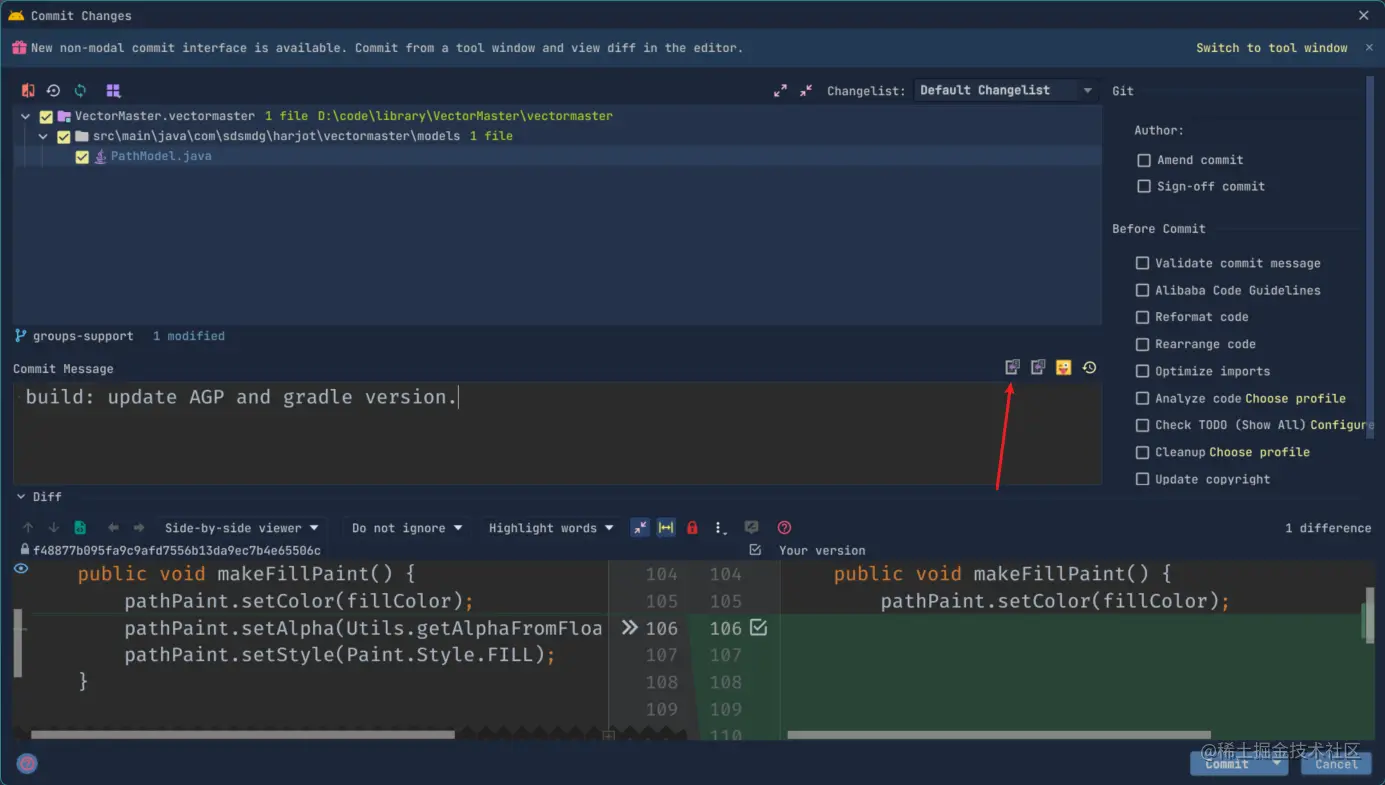Click the red help question mark icon
Viewport: 1385px width, 785px height.
tap(784, 528)
